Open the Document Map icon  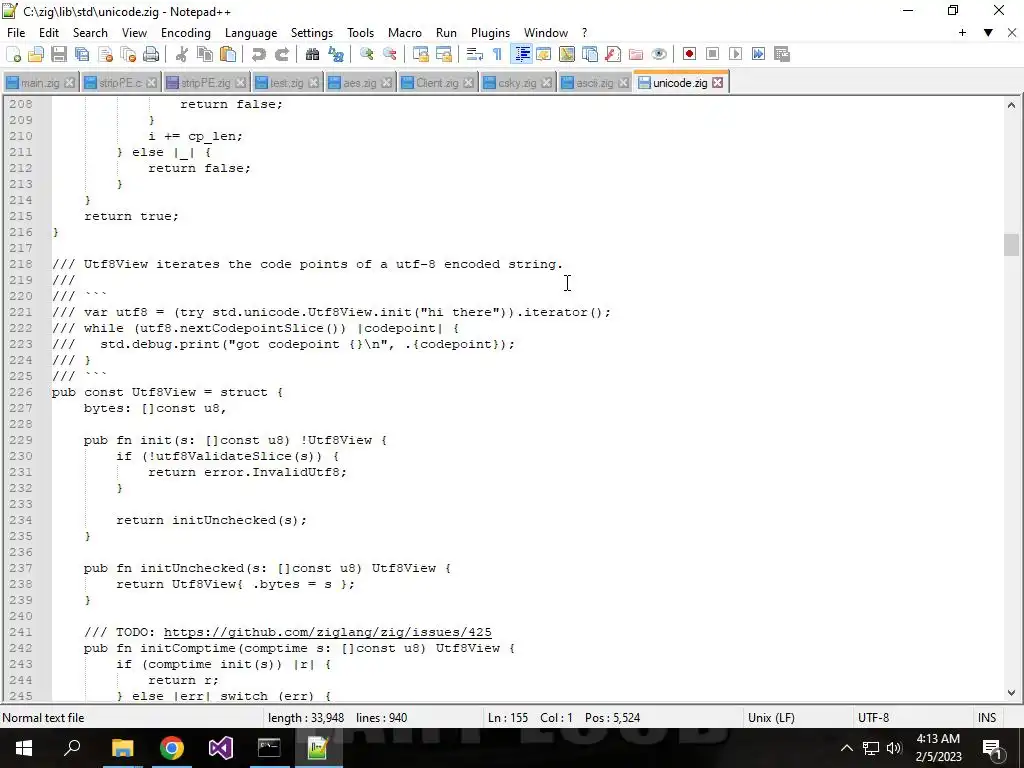(x=567, y=54)
